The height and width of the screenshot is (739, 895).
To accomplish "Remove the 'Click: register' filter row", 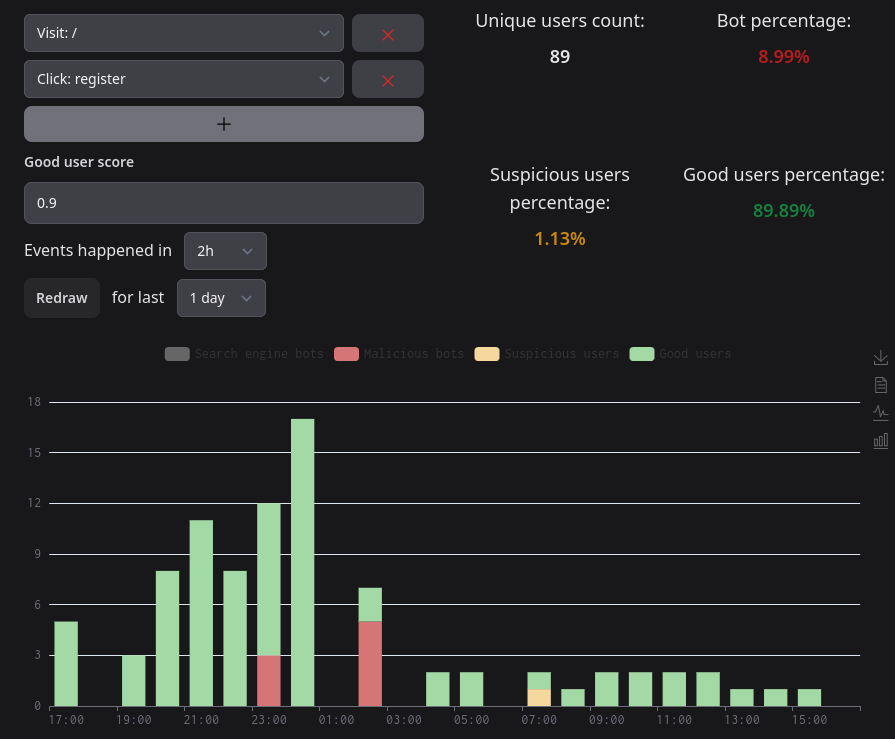I will 388,79.
